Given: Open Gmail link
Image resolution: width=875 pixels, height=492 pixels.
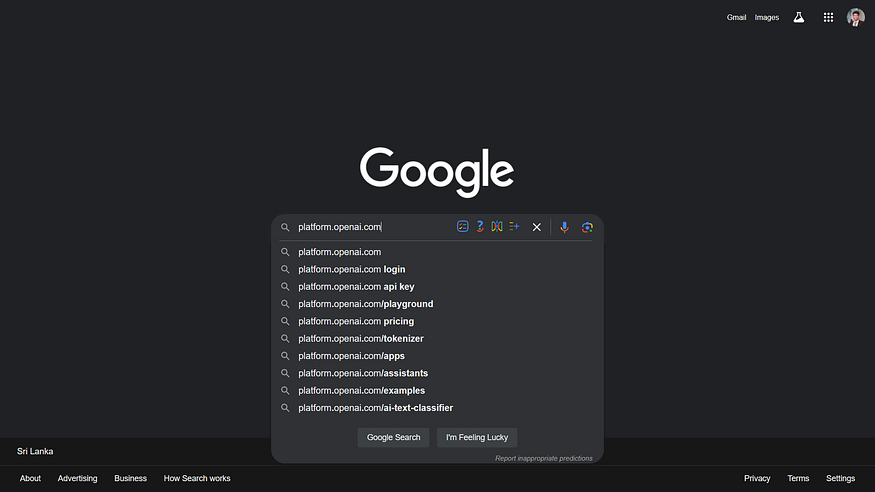Looking at the screenshot, I should pyautogui.click(x=736, y=17).
